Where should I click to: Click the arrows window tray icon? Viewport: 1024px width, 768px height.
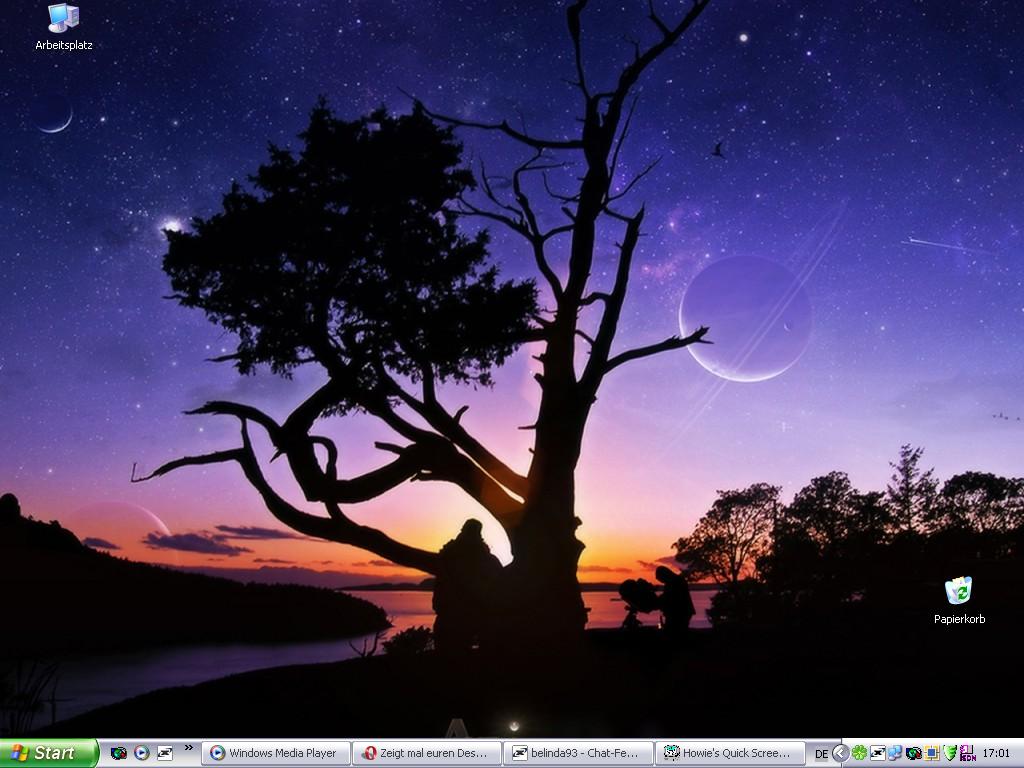click(878, 753)
